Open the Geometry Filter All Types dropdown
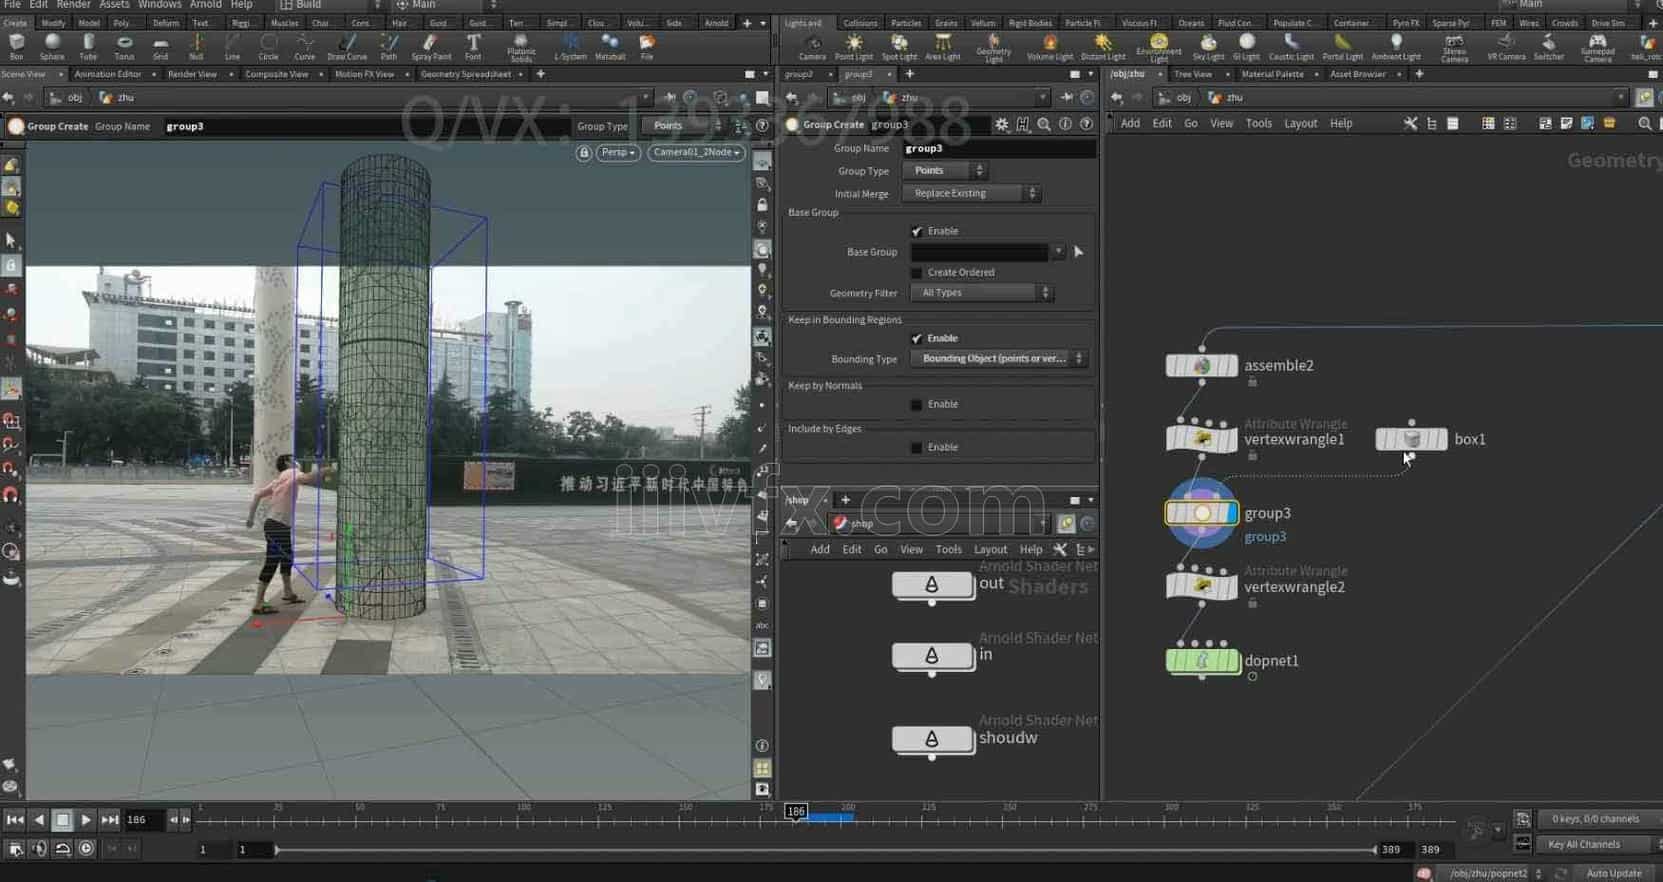 click(x=982, y=293)
